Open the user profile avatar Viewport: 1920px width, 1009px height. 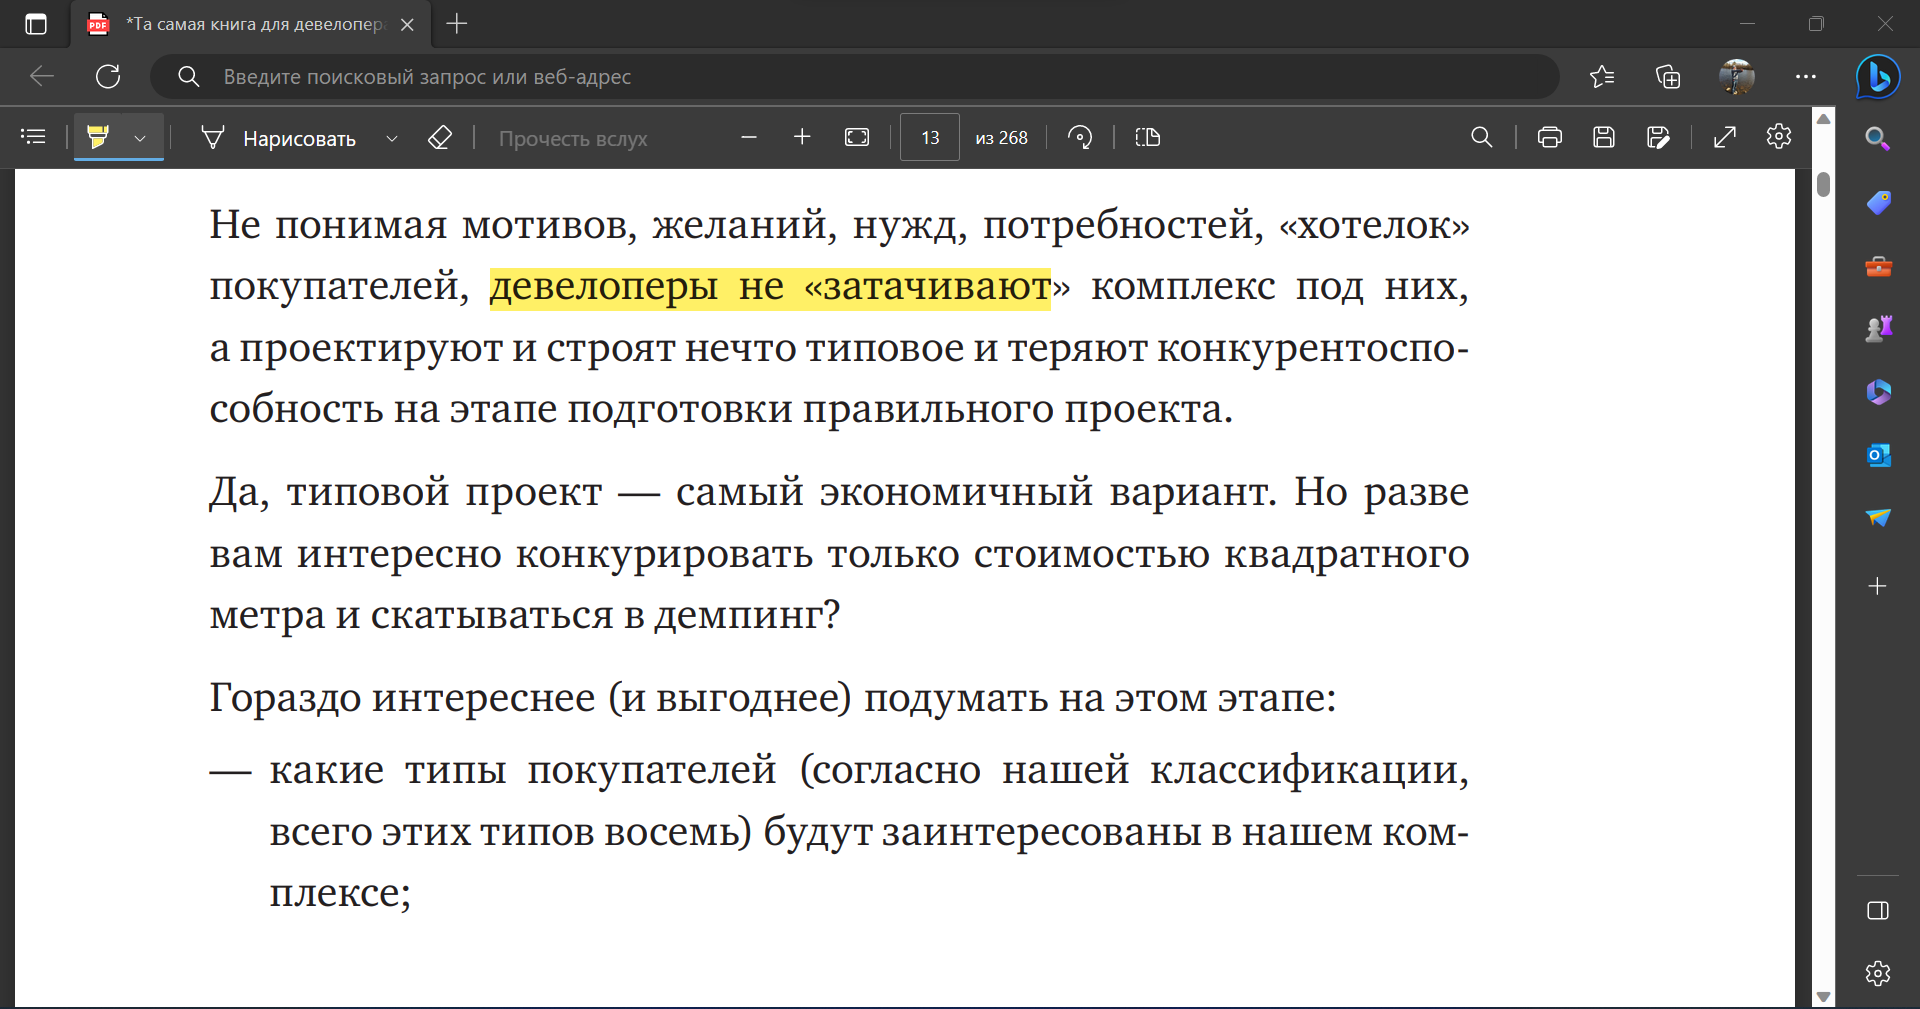tap(1737, 76)
